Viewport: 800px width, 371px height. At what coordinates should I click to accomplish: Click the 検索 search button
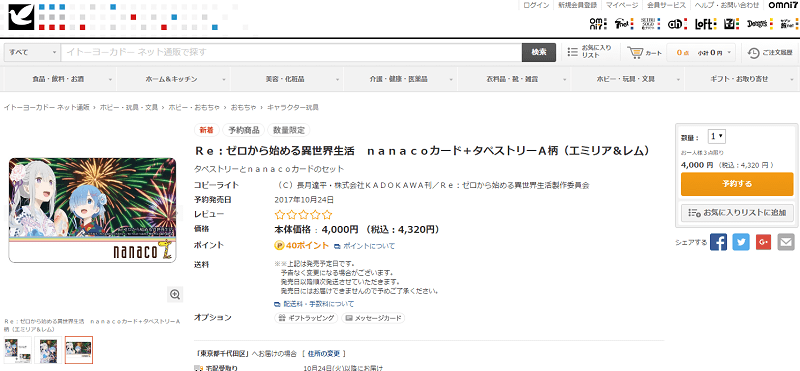tap(539, 52)
